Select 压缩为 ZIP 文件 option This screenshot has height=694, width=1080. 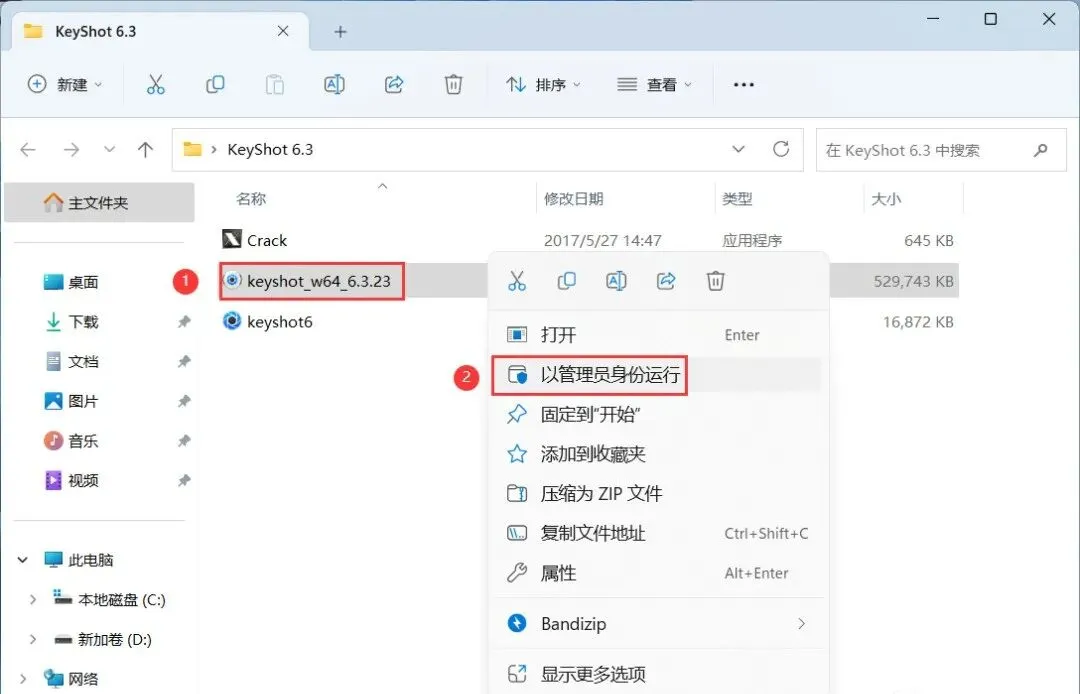point(658,494)
